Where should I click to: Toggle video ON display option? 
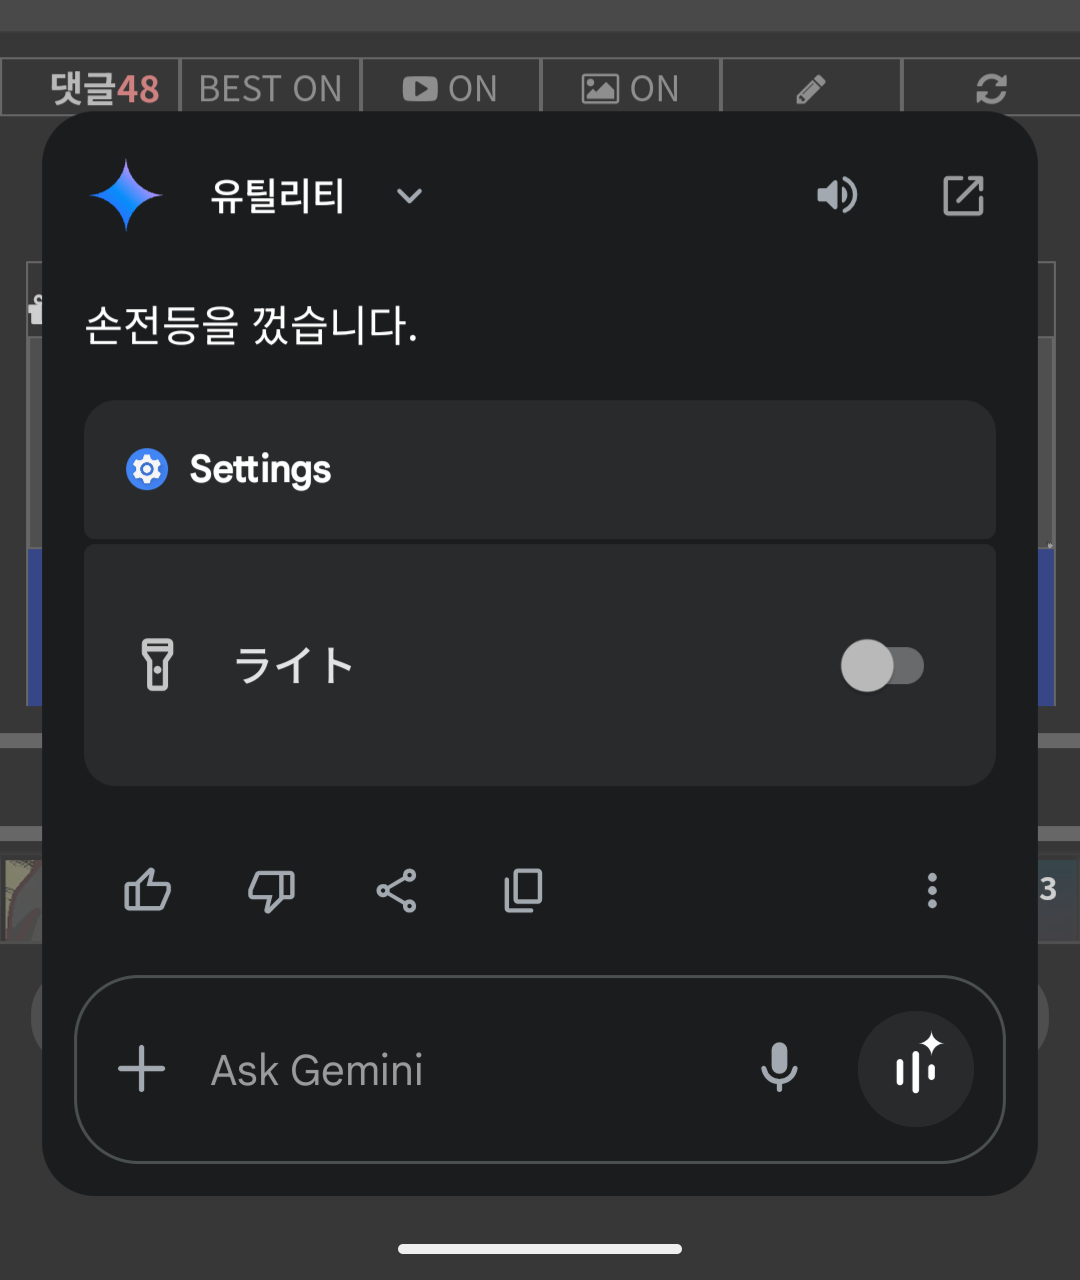pos(450,89)
